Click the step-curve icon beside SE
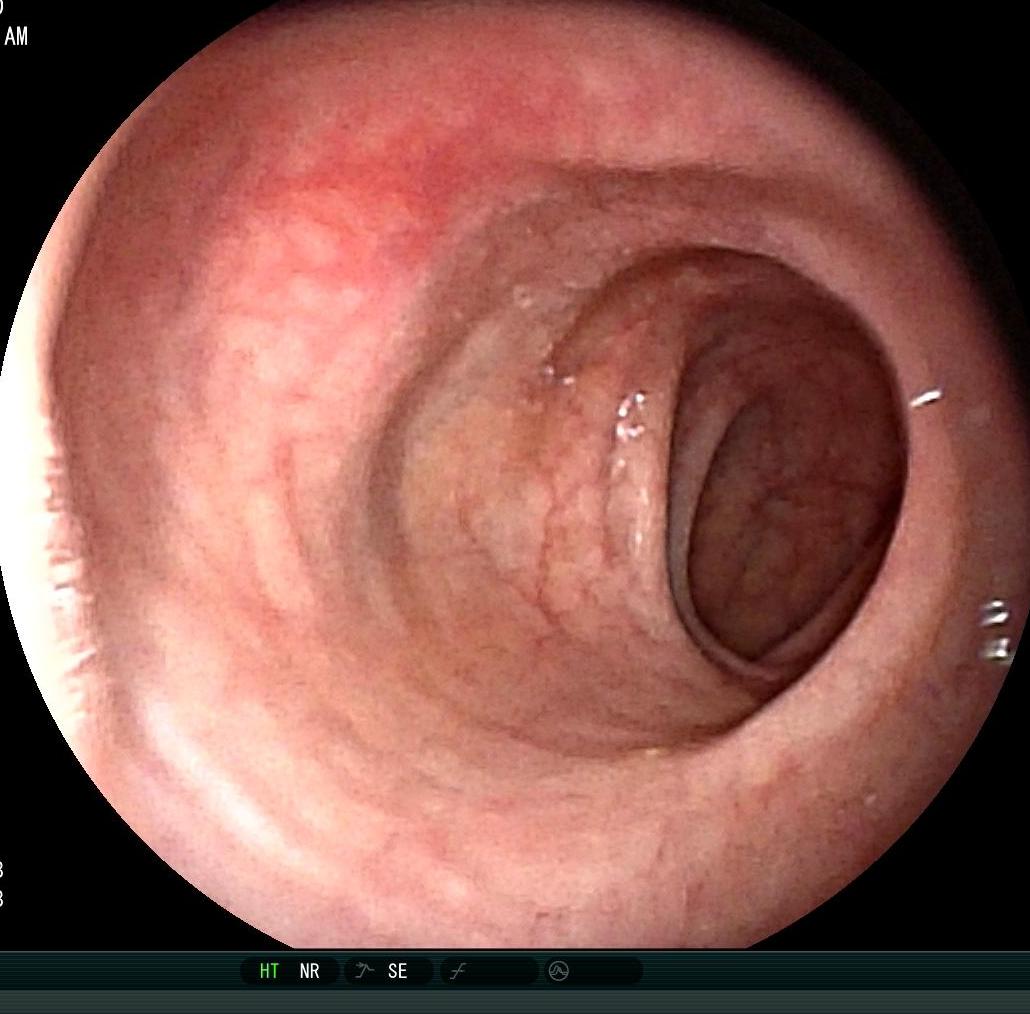The height and width of the screenshot is (1014, 1030). [x=365, y=970]
